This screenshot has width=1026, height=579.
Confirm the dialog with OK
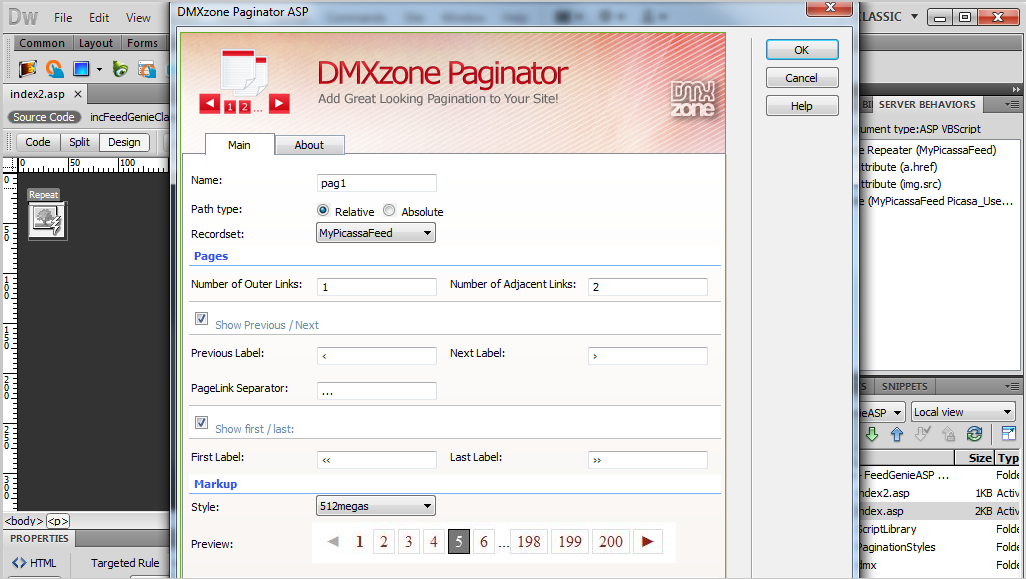pos(802,50)
